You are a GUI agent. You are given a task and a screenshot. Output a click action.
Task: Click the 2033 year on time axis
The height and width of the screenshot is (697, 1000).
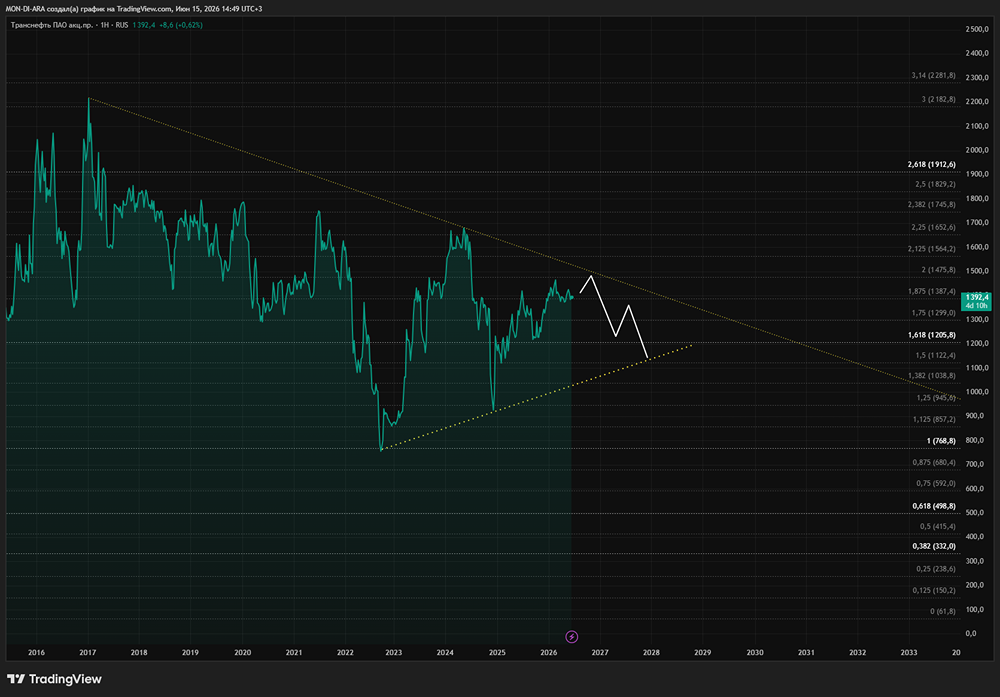(908, 652)
